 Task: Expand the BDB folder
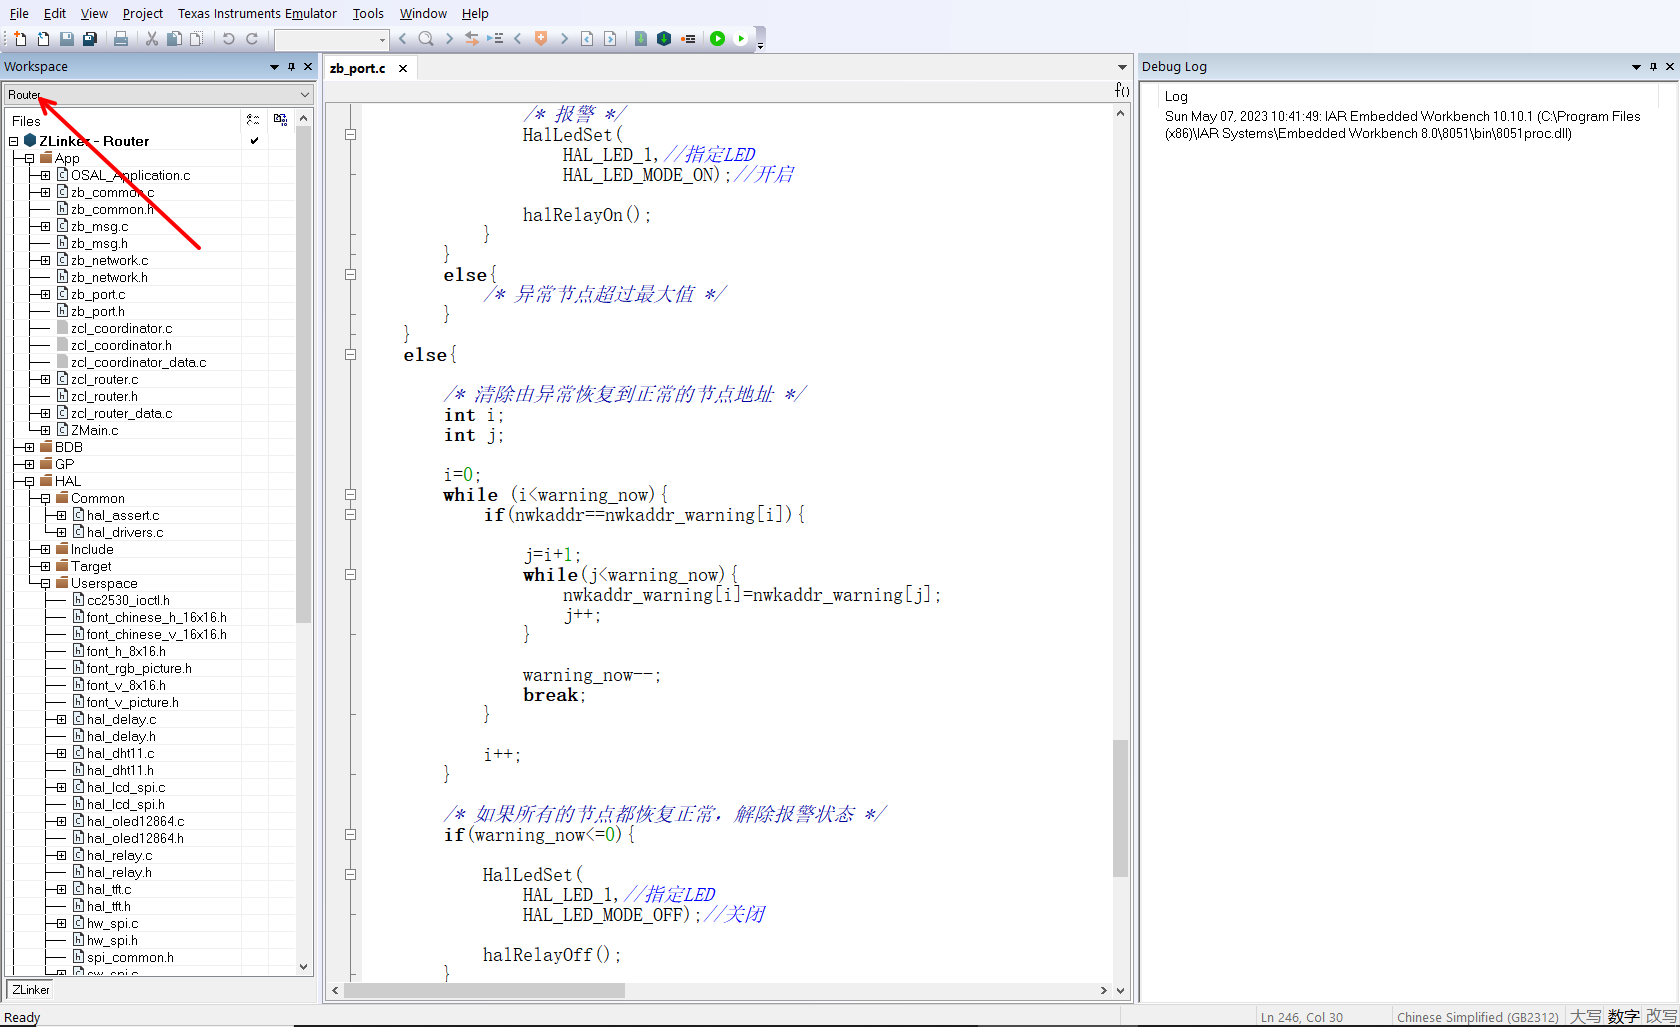coord(29,447)
